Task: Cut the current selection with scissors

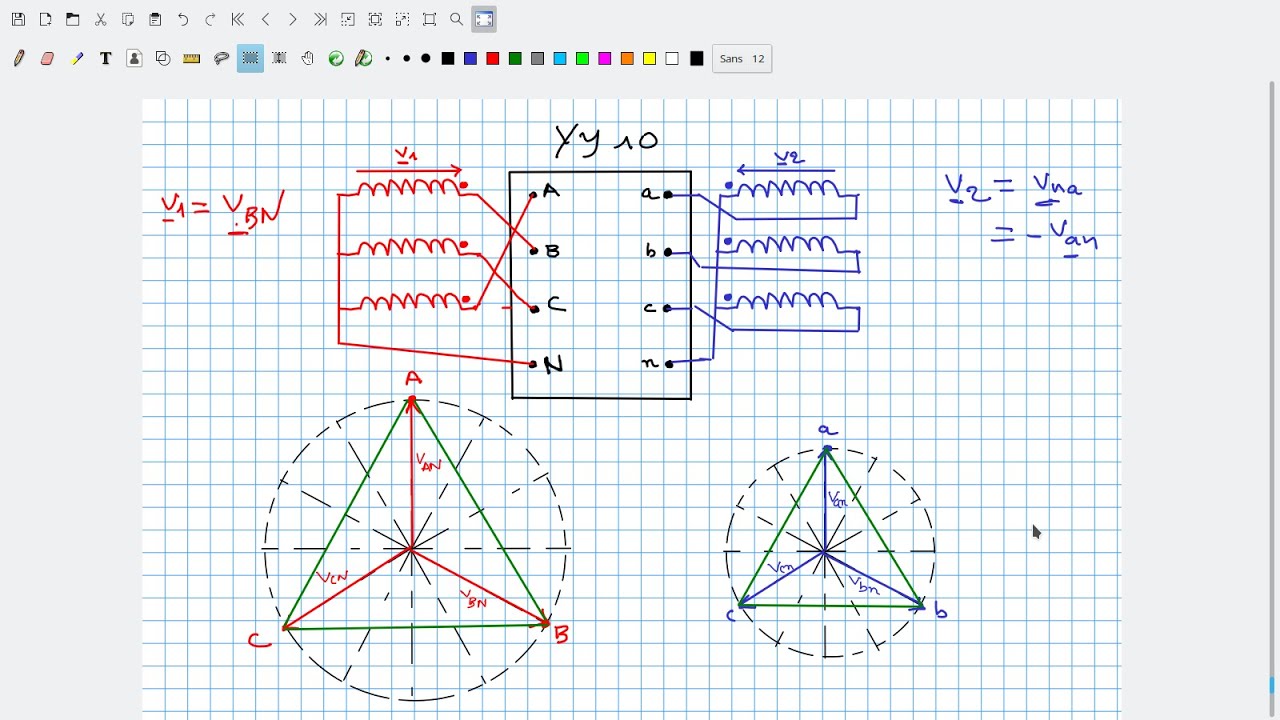Action: pyautogui.click(x=101, y=19)
